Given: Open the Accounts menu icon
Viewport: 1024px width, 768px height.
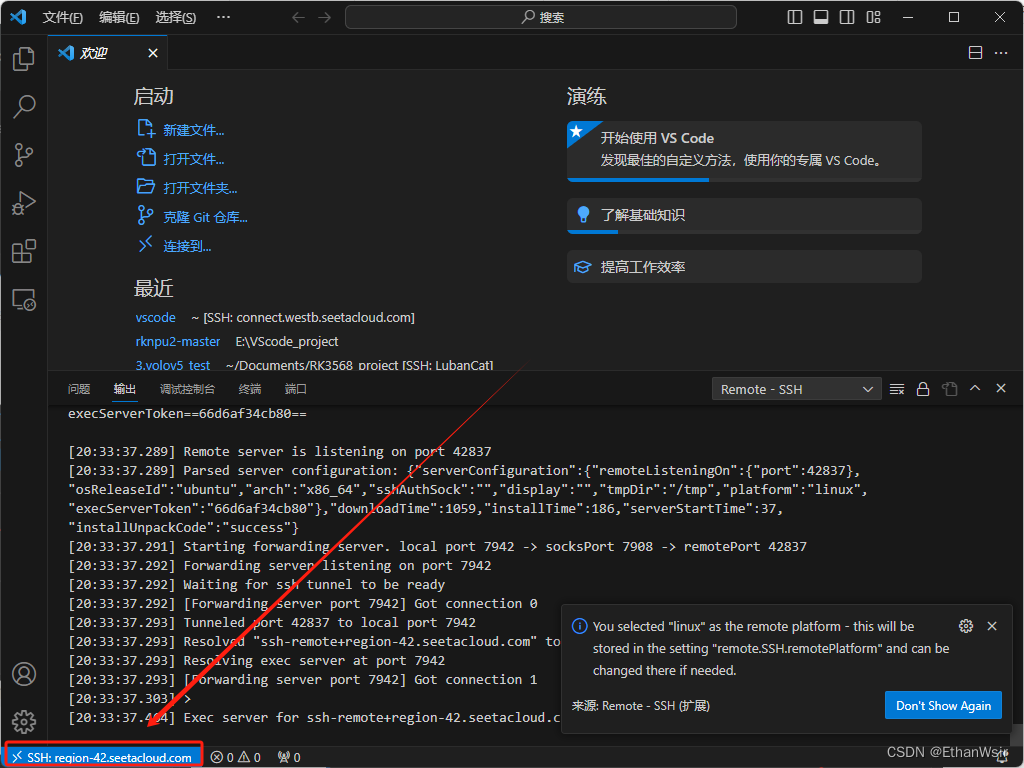Looking at the screenshot, I should click(24, 674).
